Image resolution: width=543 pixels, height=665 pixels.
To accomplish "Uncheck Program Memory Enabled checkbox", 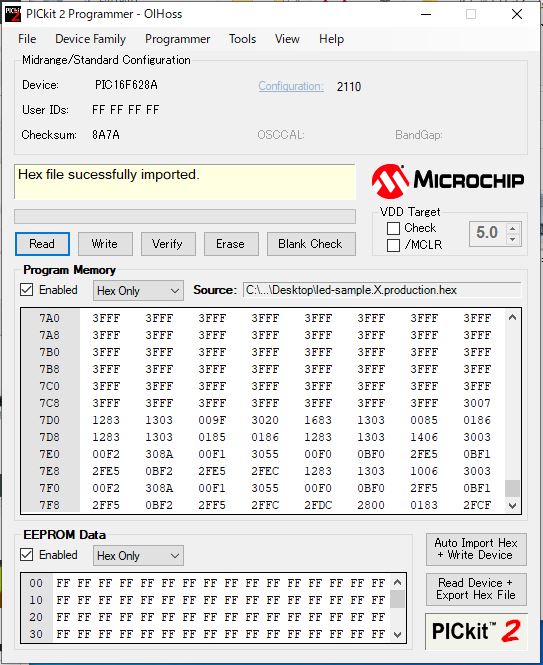I will [27, 290].
